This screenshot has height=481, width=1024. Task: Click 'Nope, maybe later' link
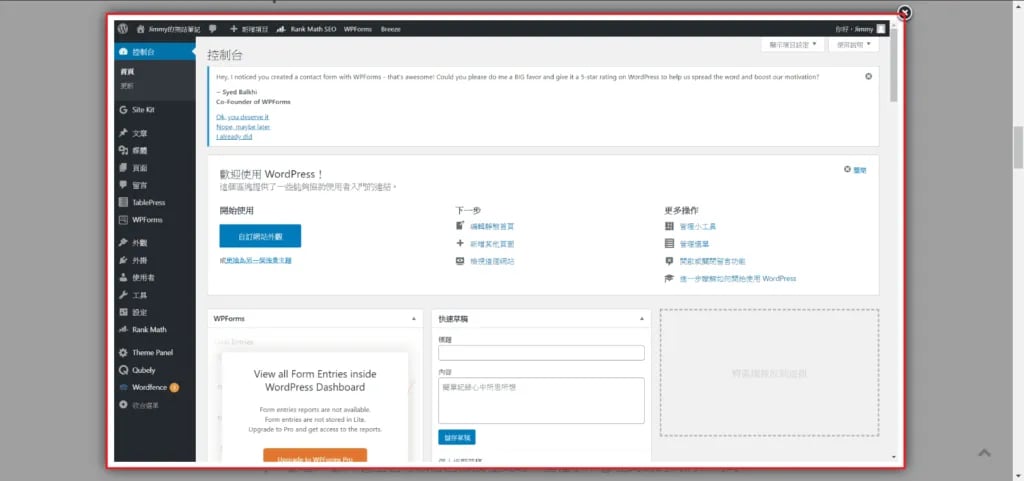(x=243, y=127)
